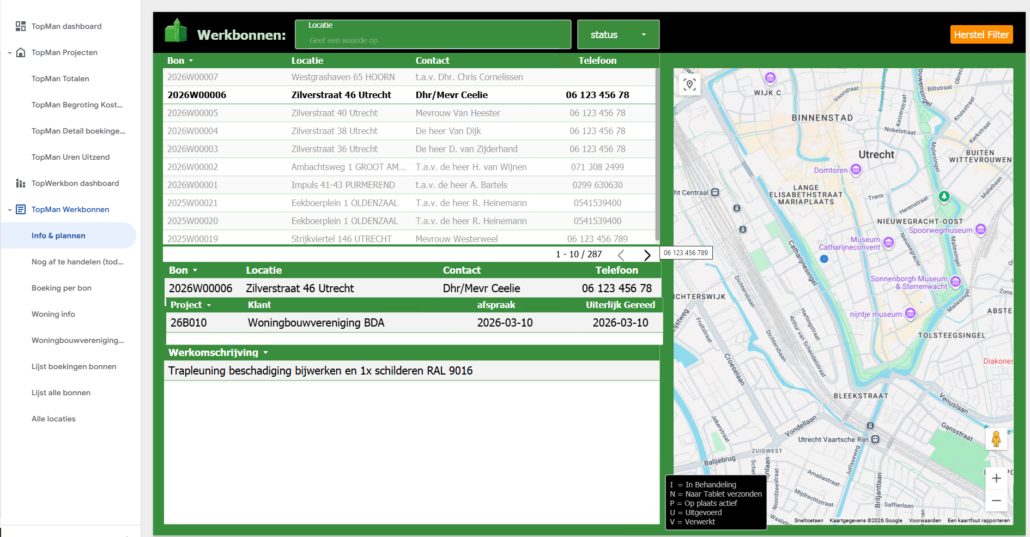Navigate to Boeking per bon page

[x=61, y=288]
